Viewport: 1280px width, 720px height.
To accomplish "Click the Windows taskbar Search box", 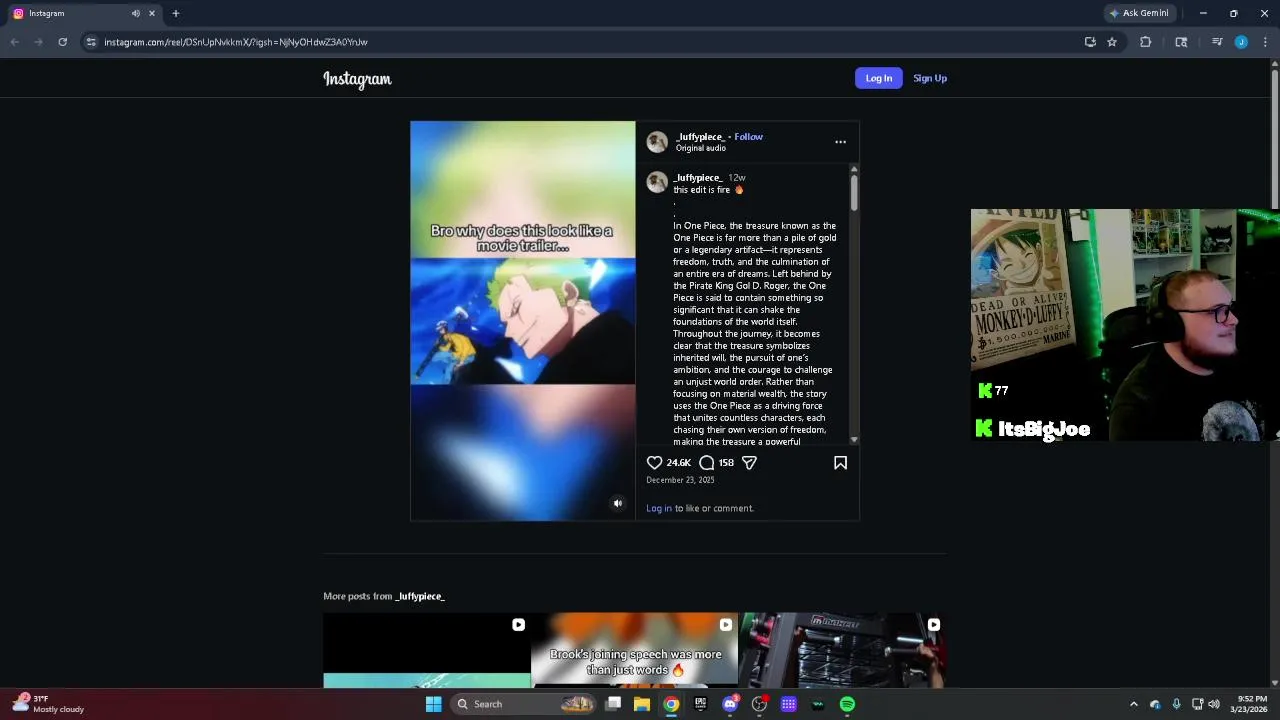I will pyautogui.click(x=523, y=704).
